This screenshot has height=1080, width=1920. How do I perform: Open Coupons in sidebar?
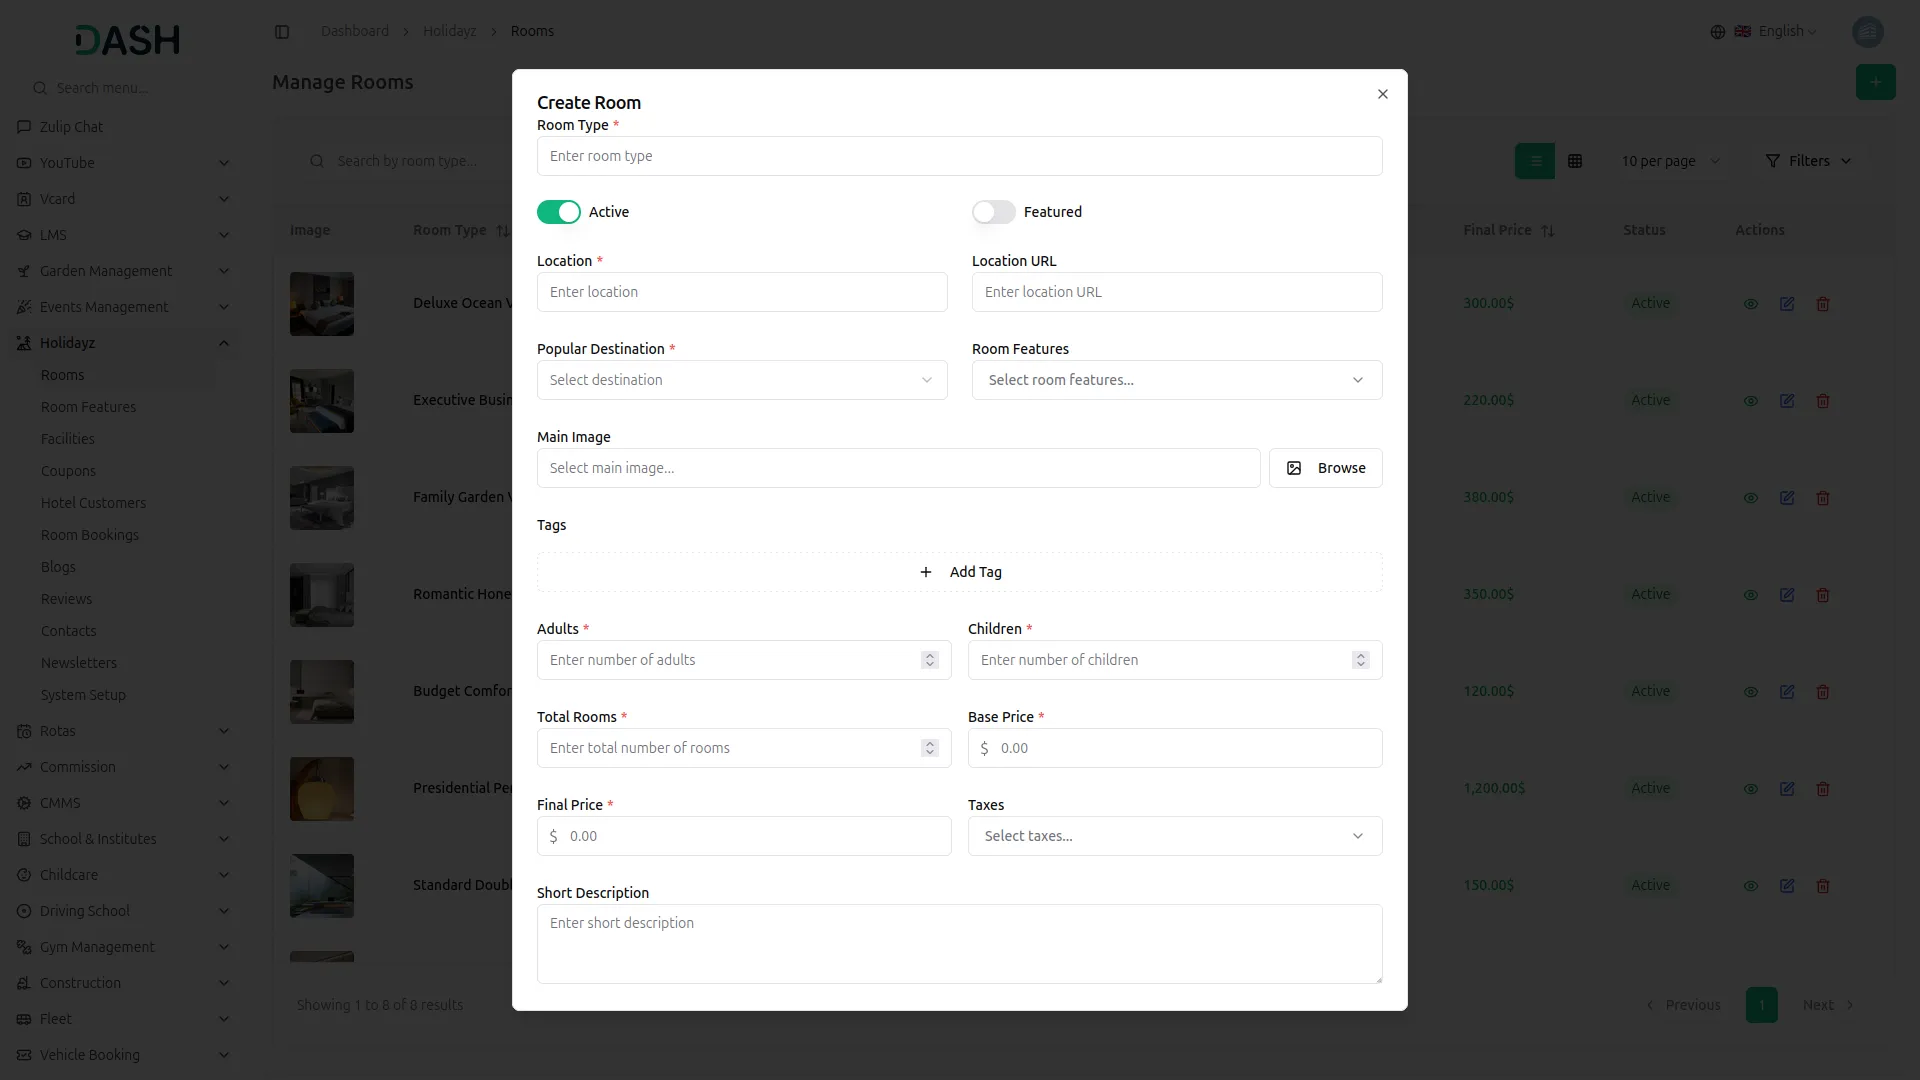coord(68,471)
